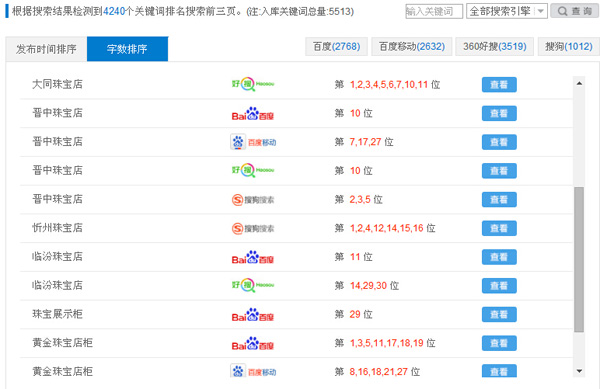Click ranking text 1,2,4,12,14,15,16
The width and height of the screenshot is (600, 389).
386,228
